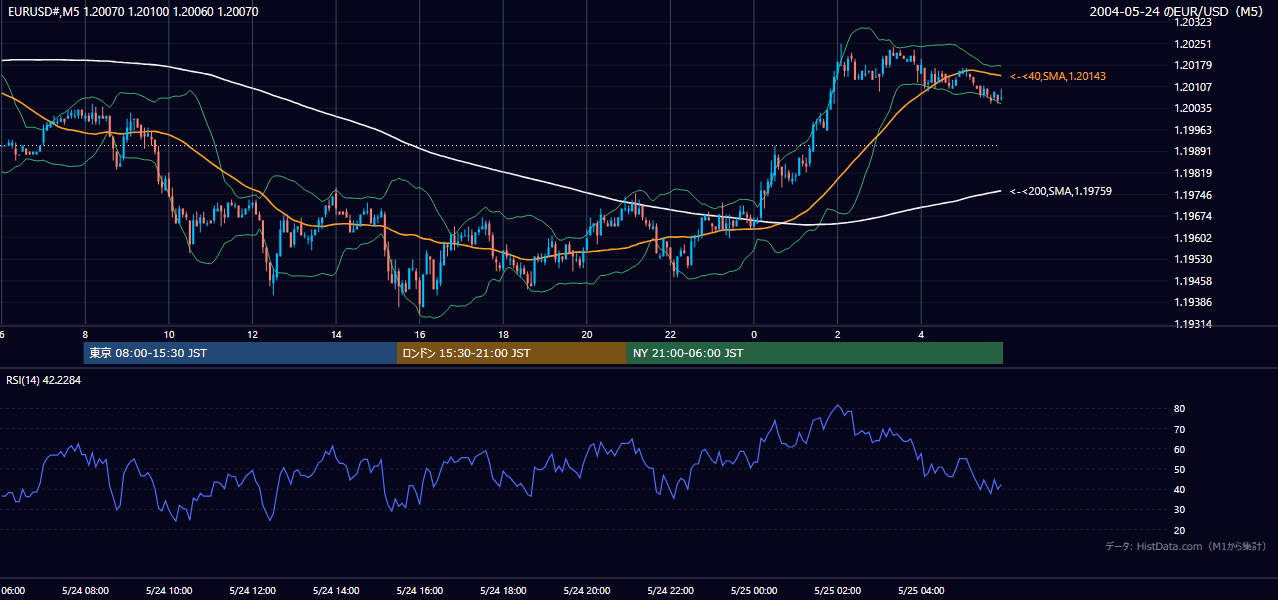Click the 5/25 04:00 time axis label
The image size is (1278, 600).
click(920, 590)
